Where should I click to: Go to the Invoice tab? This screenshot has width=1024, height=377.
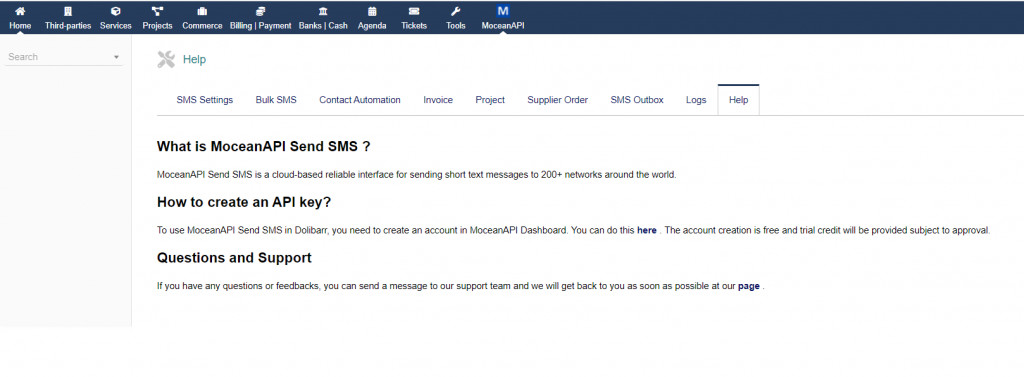coord(438,100)
